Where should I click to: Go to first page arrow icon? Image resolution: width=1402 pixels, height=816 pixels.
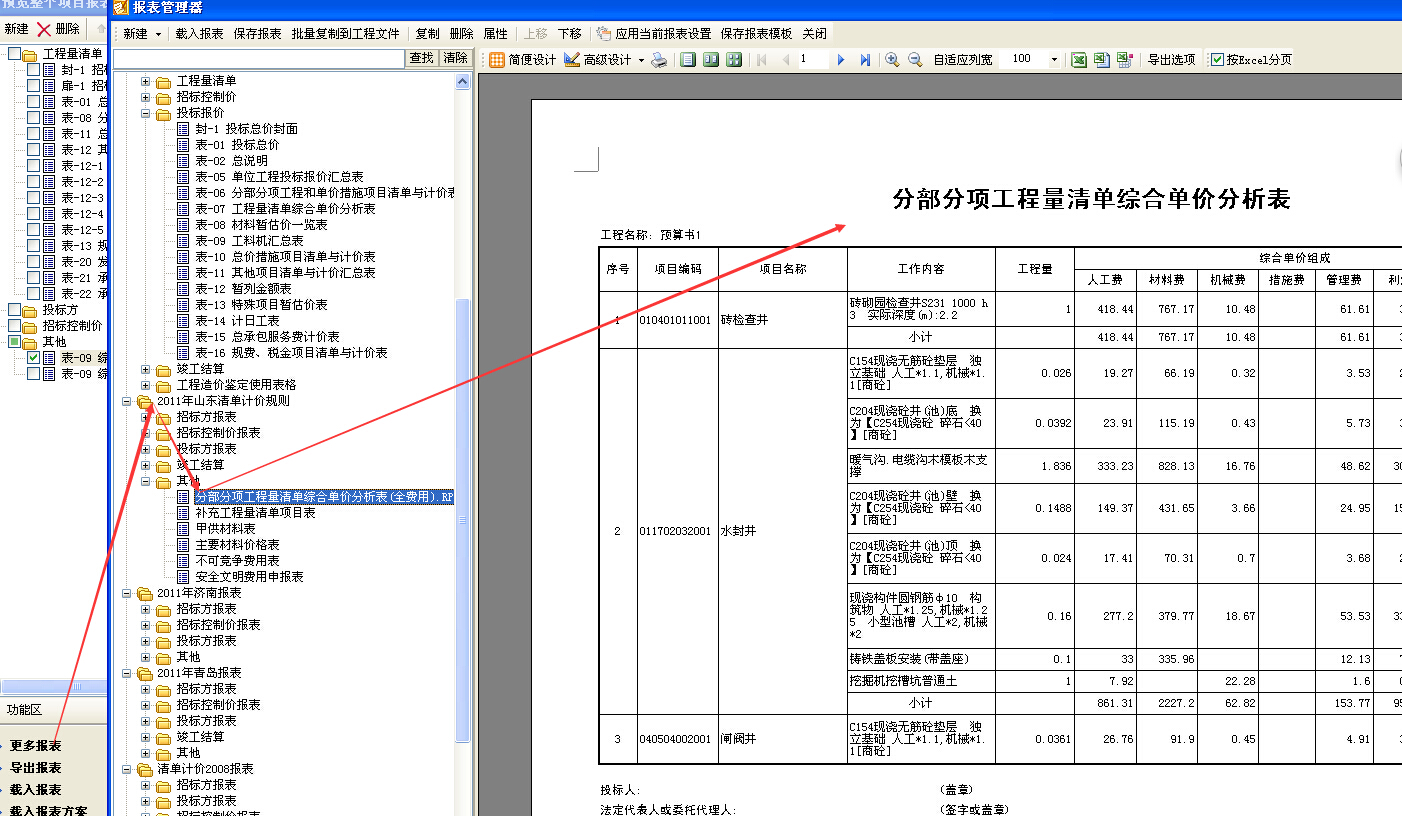(763, 60)
